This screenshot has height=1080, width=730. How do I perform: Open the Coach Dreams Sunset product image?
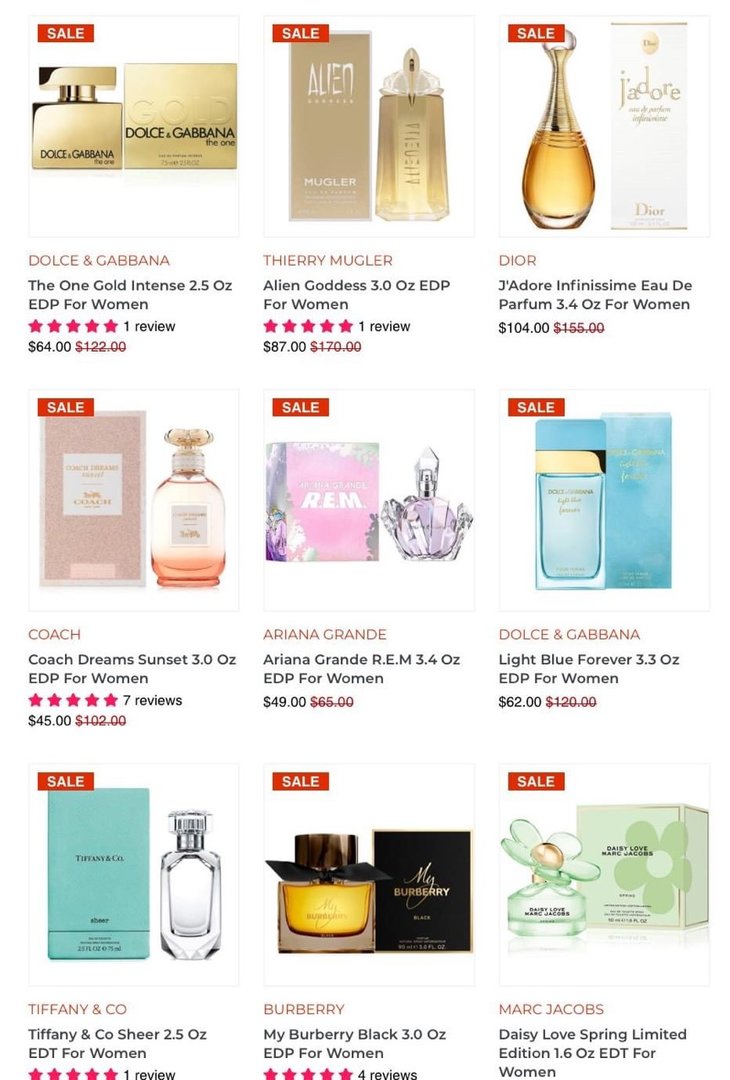134,500
